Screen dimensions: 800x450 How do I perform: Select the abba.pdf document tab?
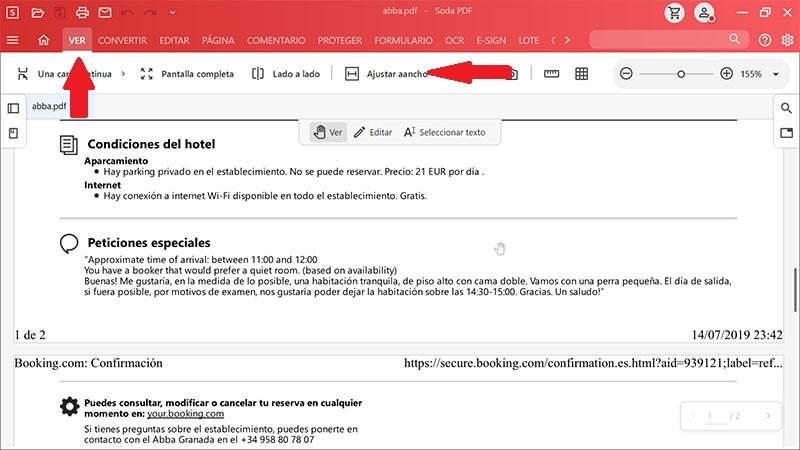[49, 106]
